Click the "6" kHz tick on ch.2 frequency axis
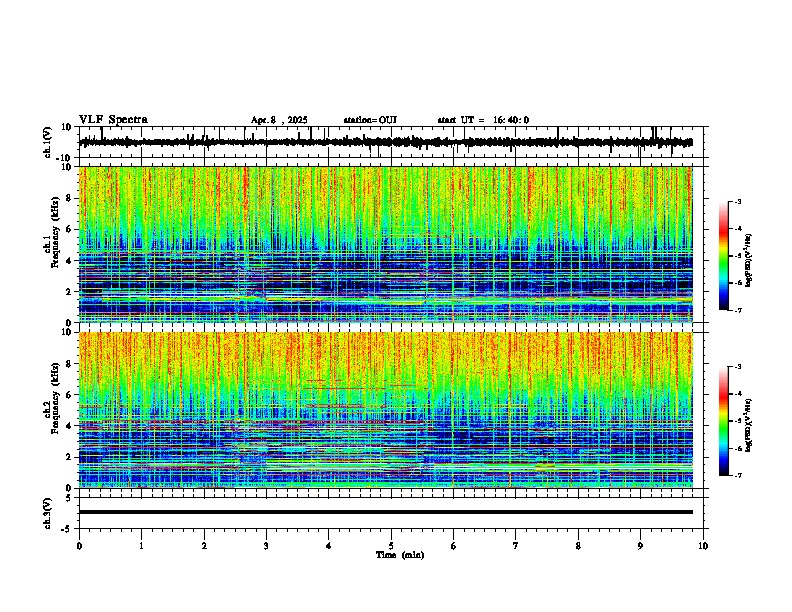 point(70,395)
